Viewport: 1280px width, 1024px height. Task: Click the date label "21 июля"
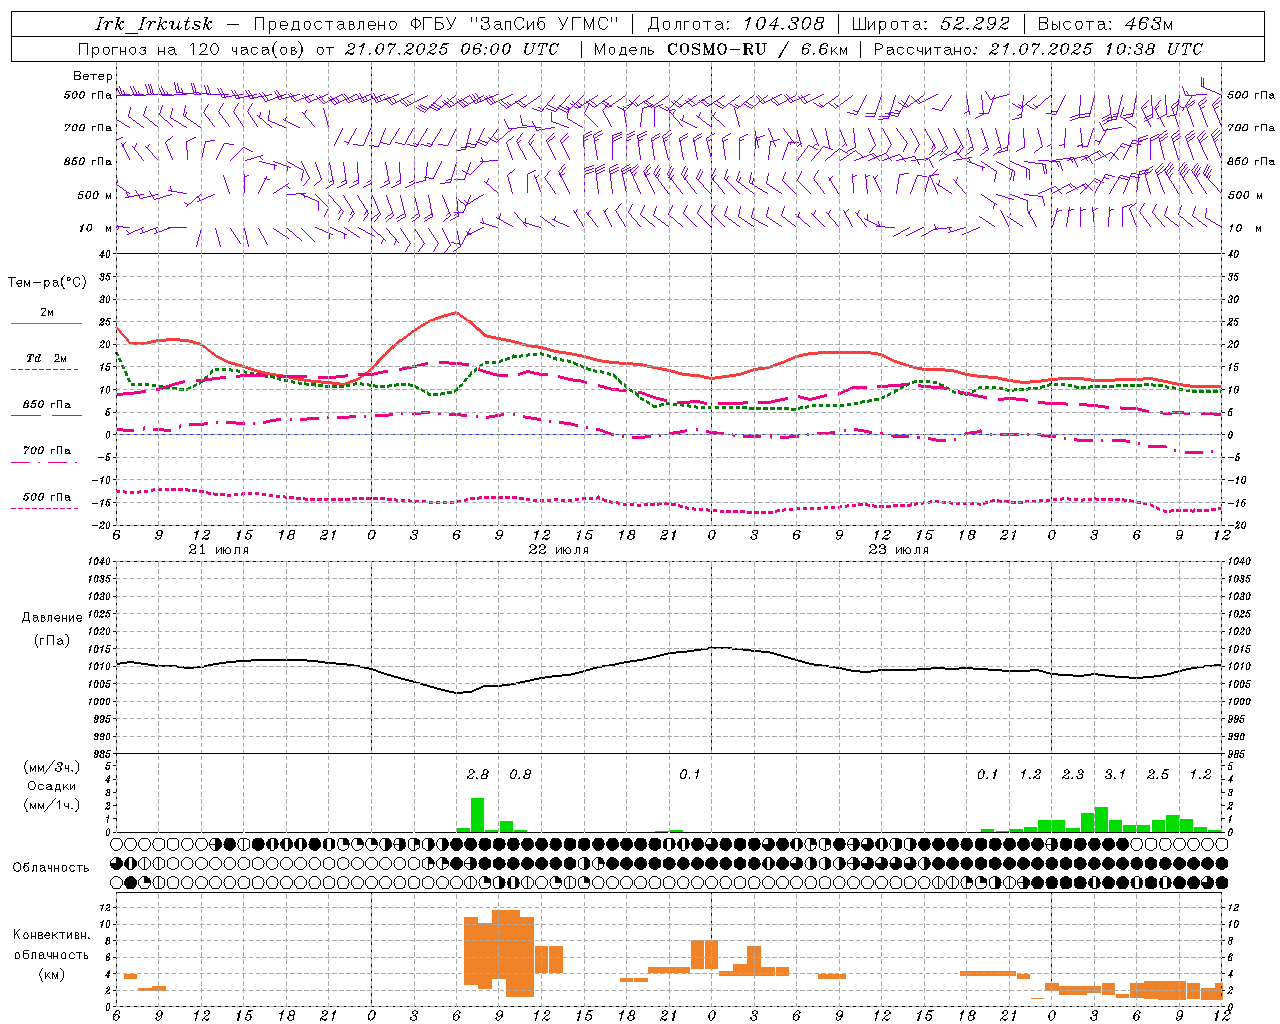click(x=219, y=550)
